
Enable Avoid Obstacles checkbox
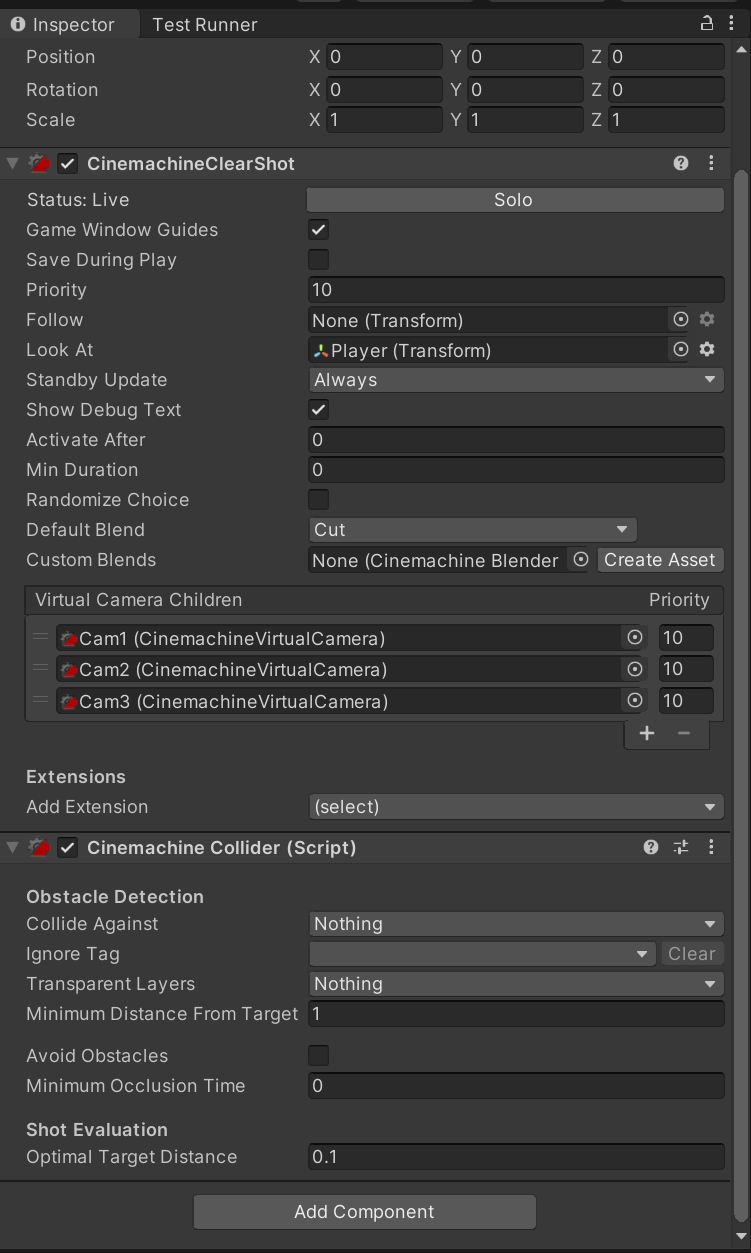click(318, 1056)
